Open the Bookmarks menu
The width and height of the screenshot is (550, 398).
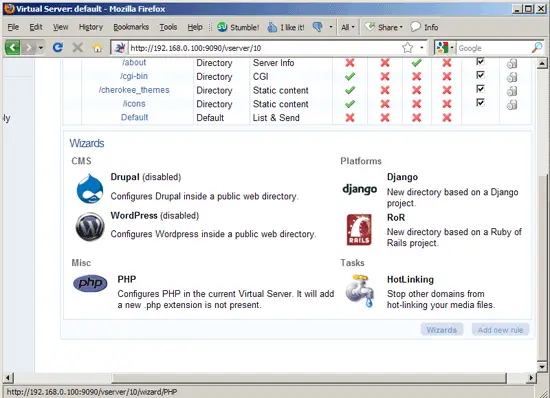click(x=131, y=27)
